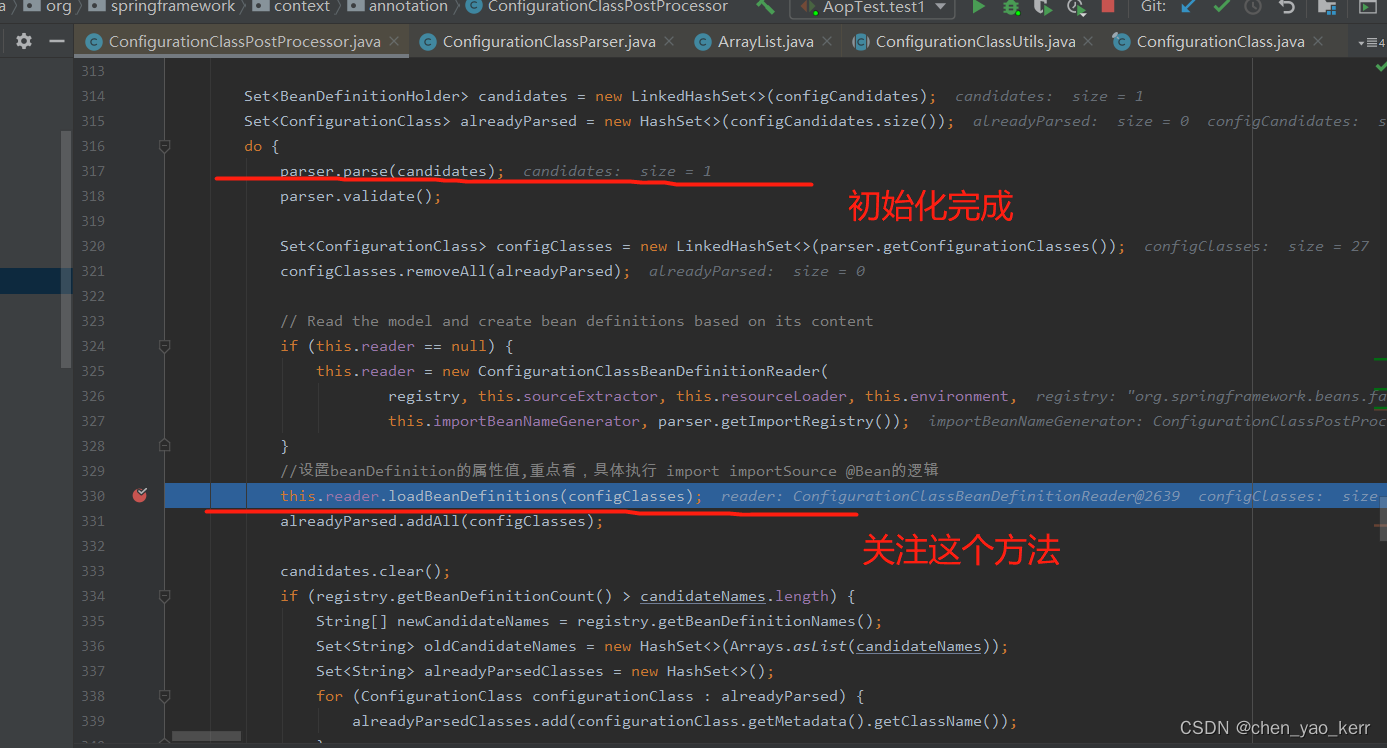
Task: Collapse the if block at line 324
Action: tap(164, 346)
